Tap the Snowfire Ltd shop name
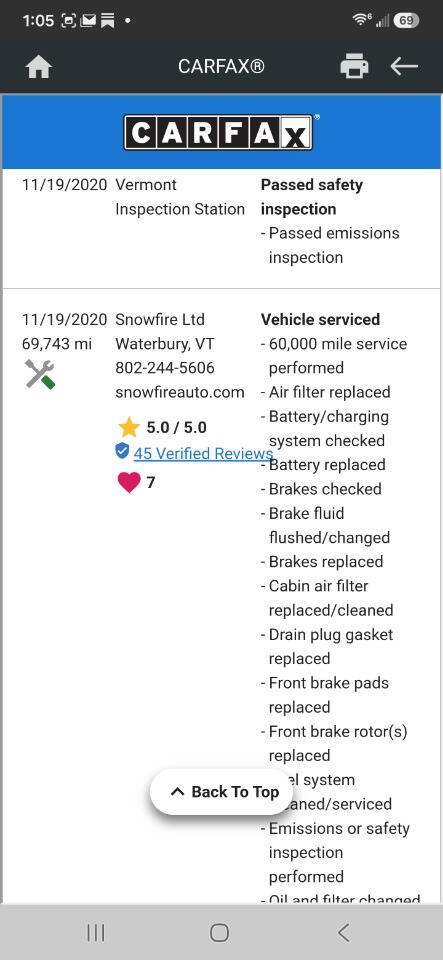This screenshot has height=960, width=443. [160, 320]
